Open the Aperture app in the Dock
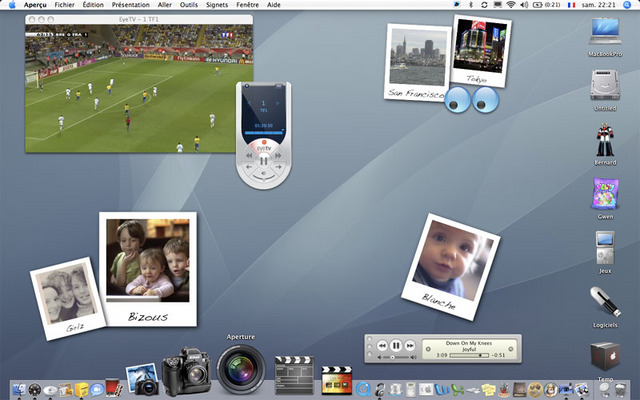 pyautogui.click(x=241, y=369)
